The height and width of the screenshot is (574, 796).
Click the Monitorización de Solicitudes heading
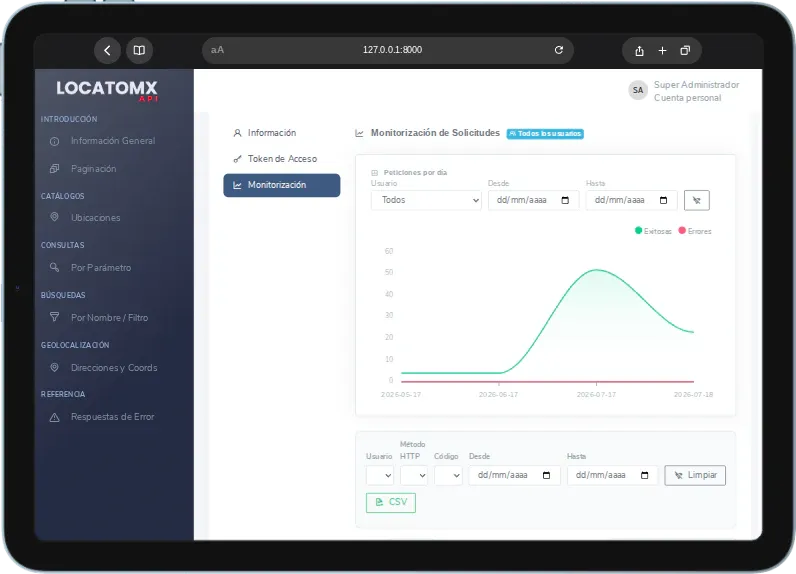(x=435, y=133)
